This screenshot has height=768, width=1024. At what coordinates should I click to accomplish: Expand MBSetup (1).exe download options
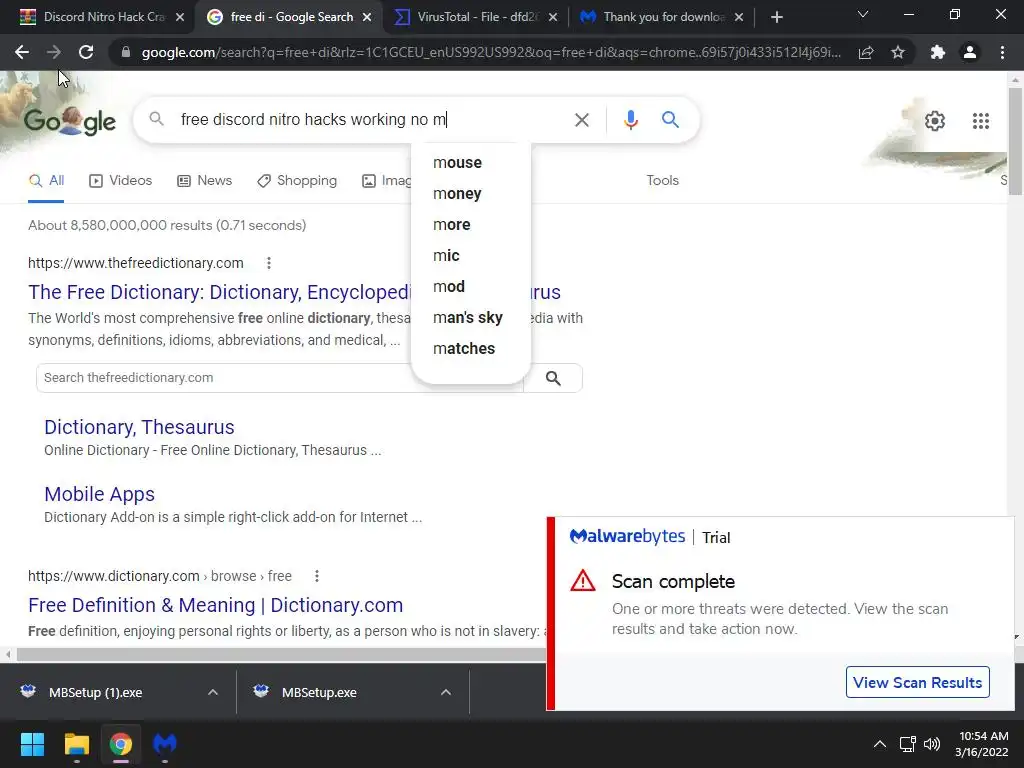click(213, 692)
